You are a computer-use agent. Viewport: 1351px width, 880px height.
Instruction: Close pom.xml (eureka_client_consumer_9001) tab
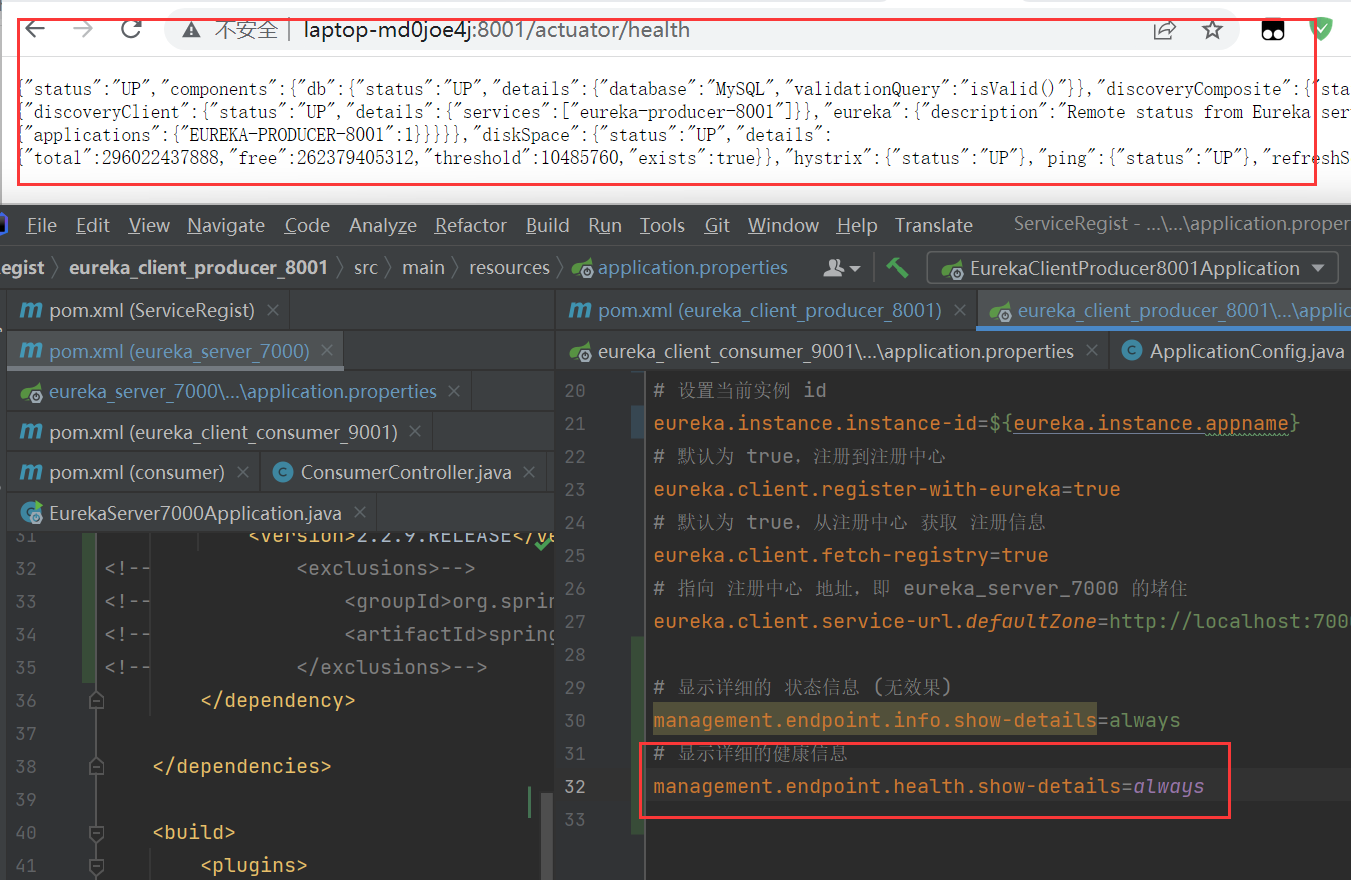[416, 432]
